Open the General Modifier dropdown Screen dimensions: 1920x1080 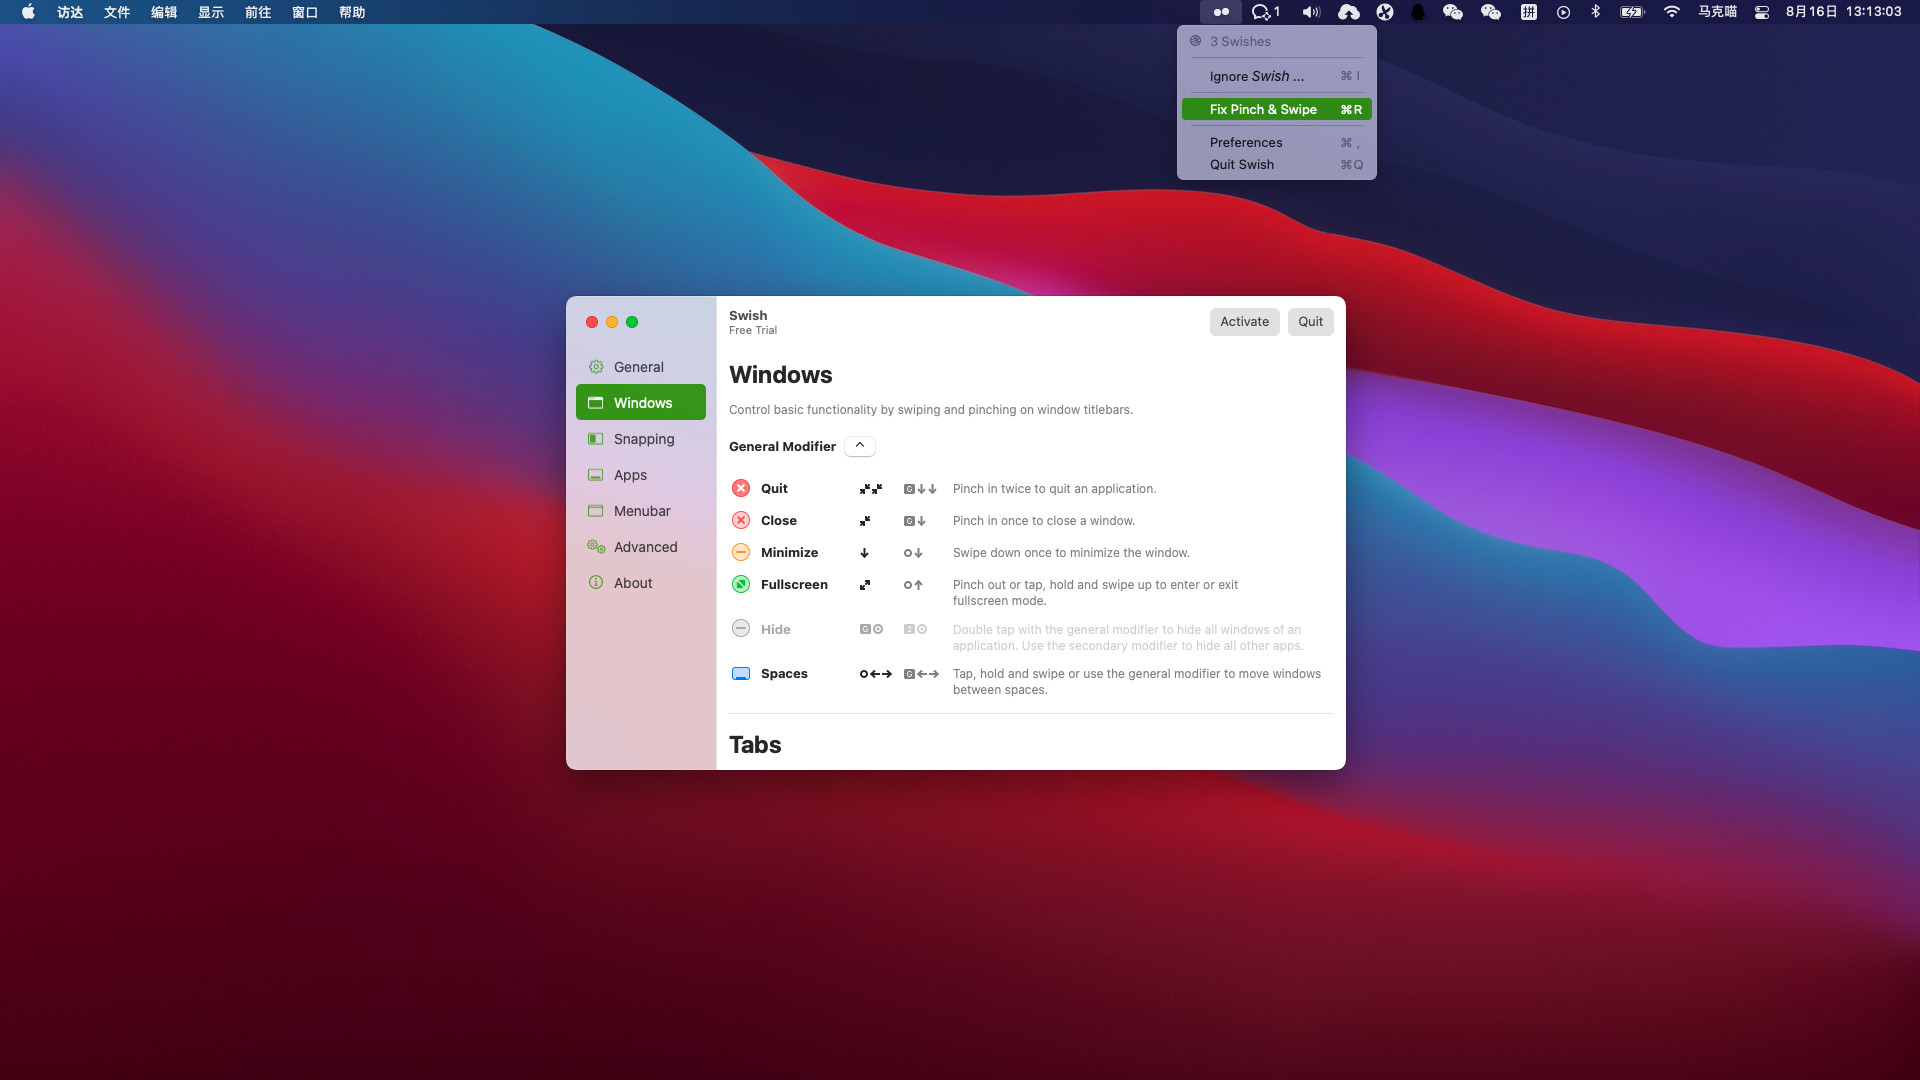click(x=859, y=446)
